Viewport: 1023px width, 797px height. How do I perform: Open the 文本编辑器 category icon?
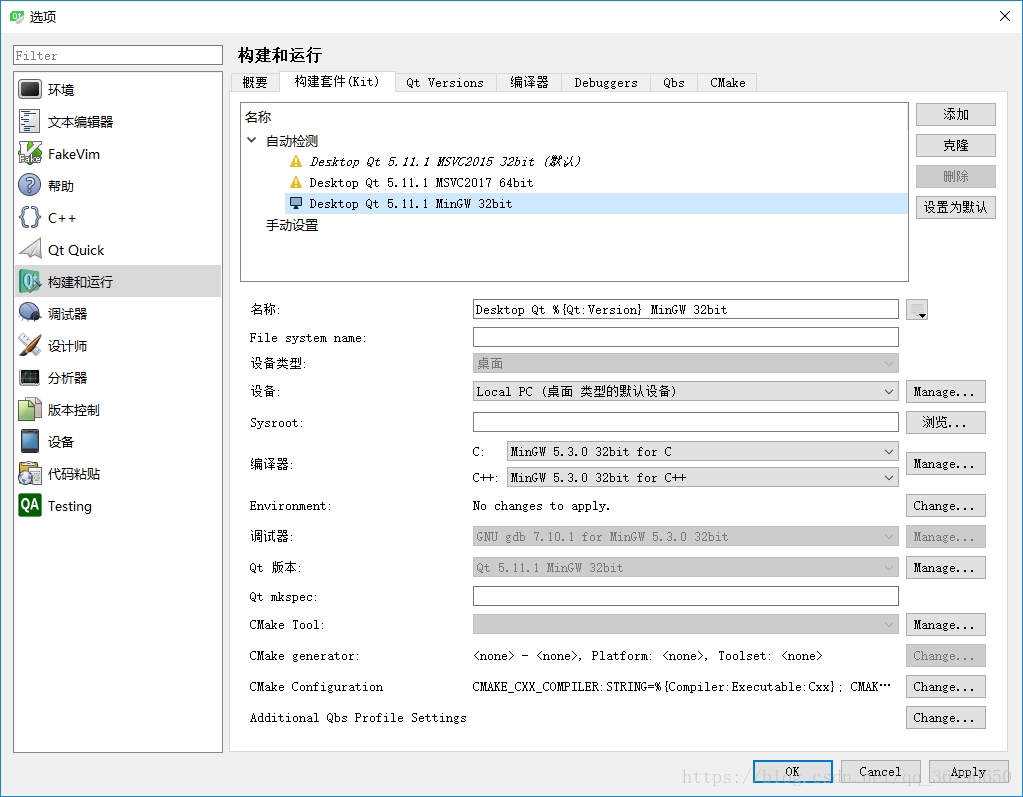pyautogui.click(x=30, y=121)
